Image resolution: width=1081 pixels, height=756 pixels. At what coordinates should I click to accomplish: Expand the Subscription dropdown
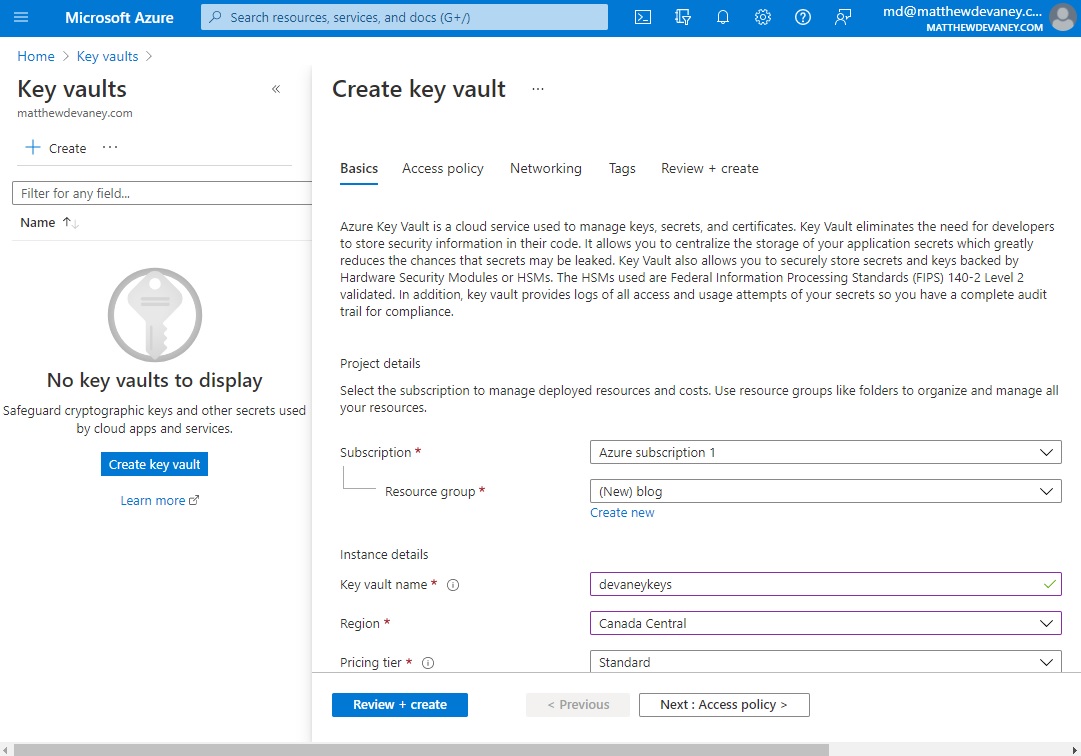point(825,453)
